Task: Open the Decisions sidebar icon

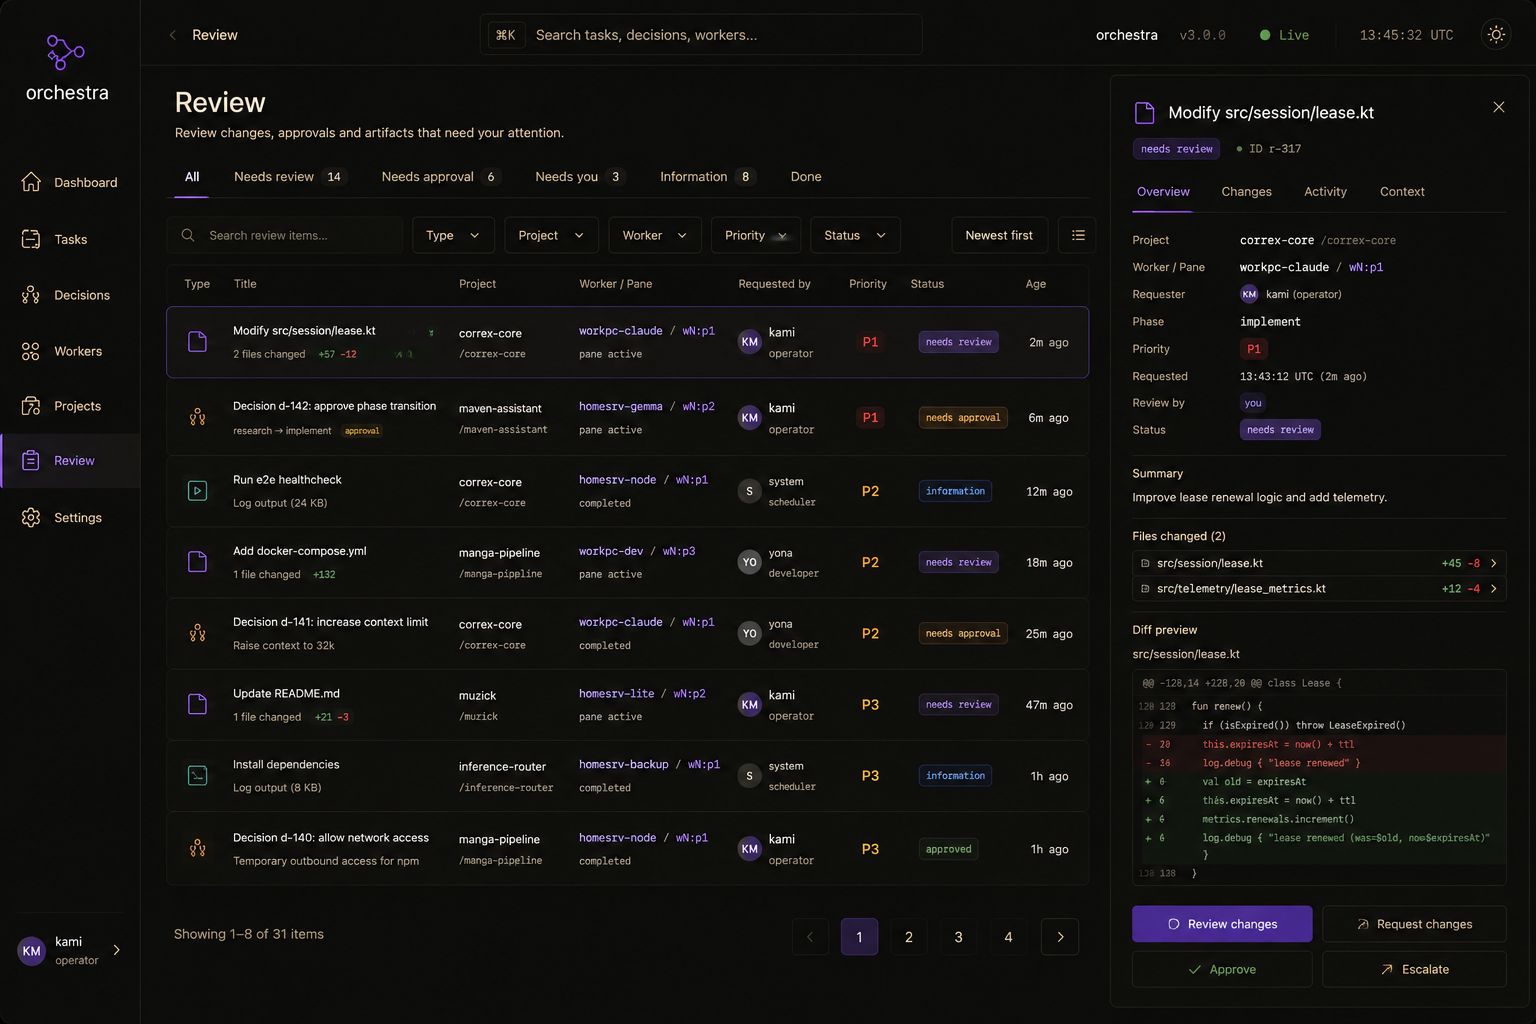Action: (31, 295)
